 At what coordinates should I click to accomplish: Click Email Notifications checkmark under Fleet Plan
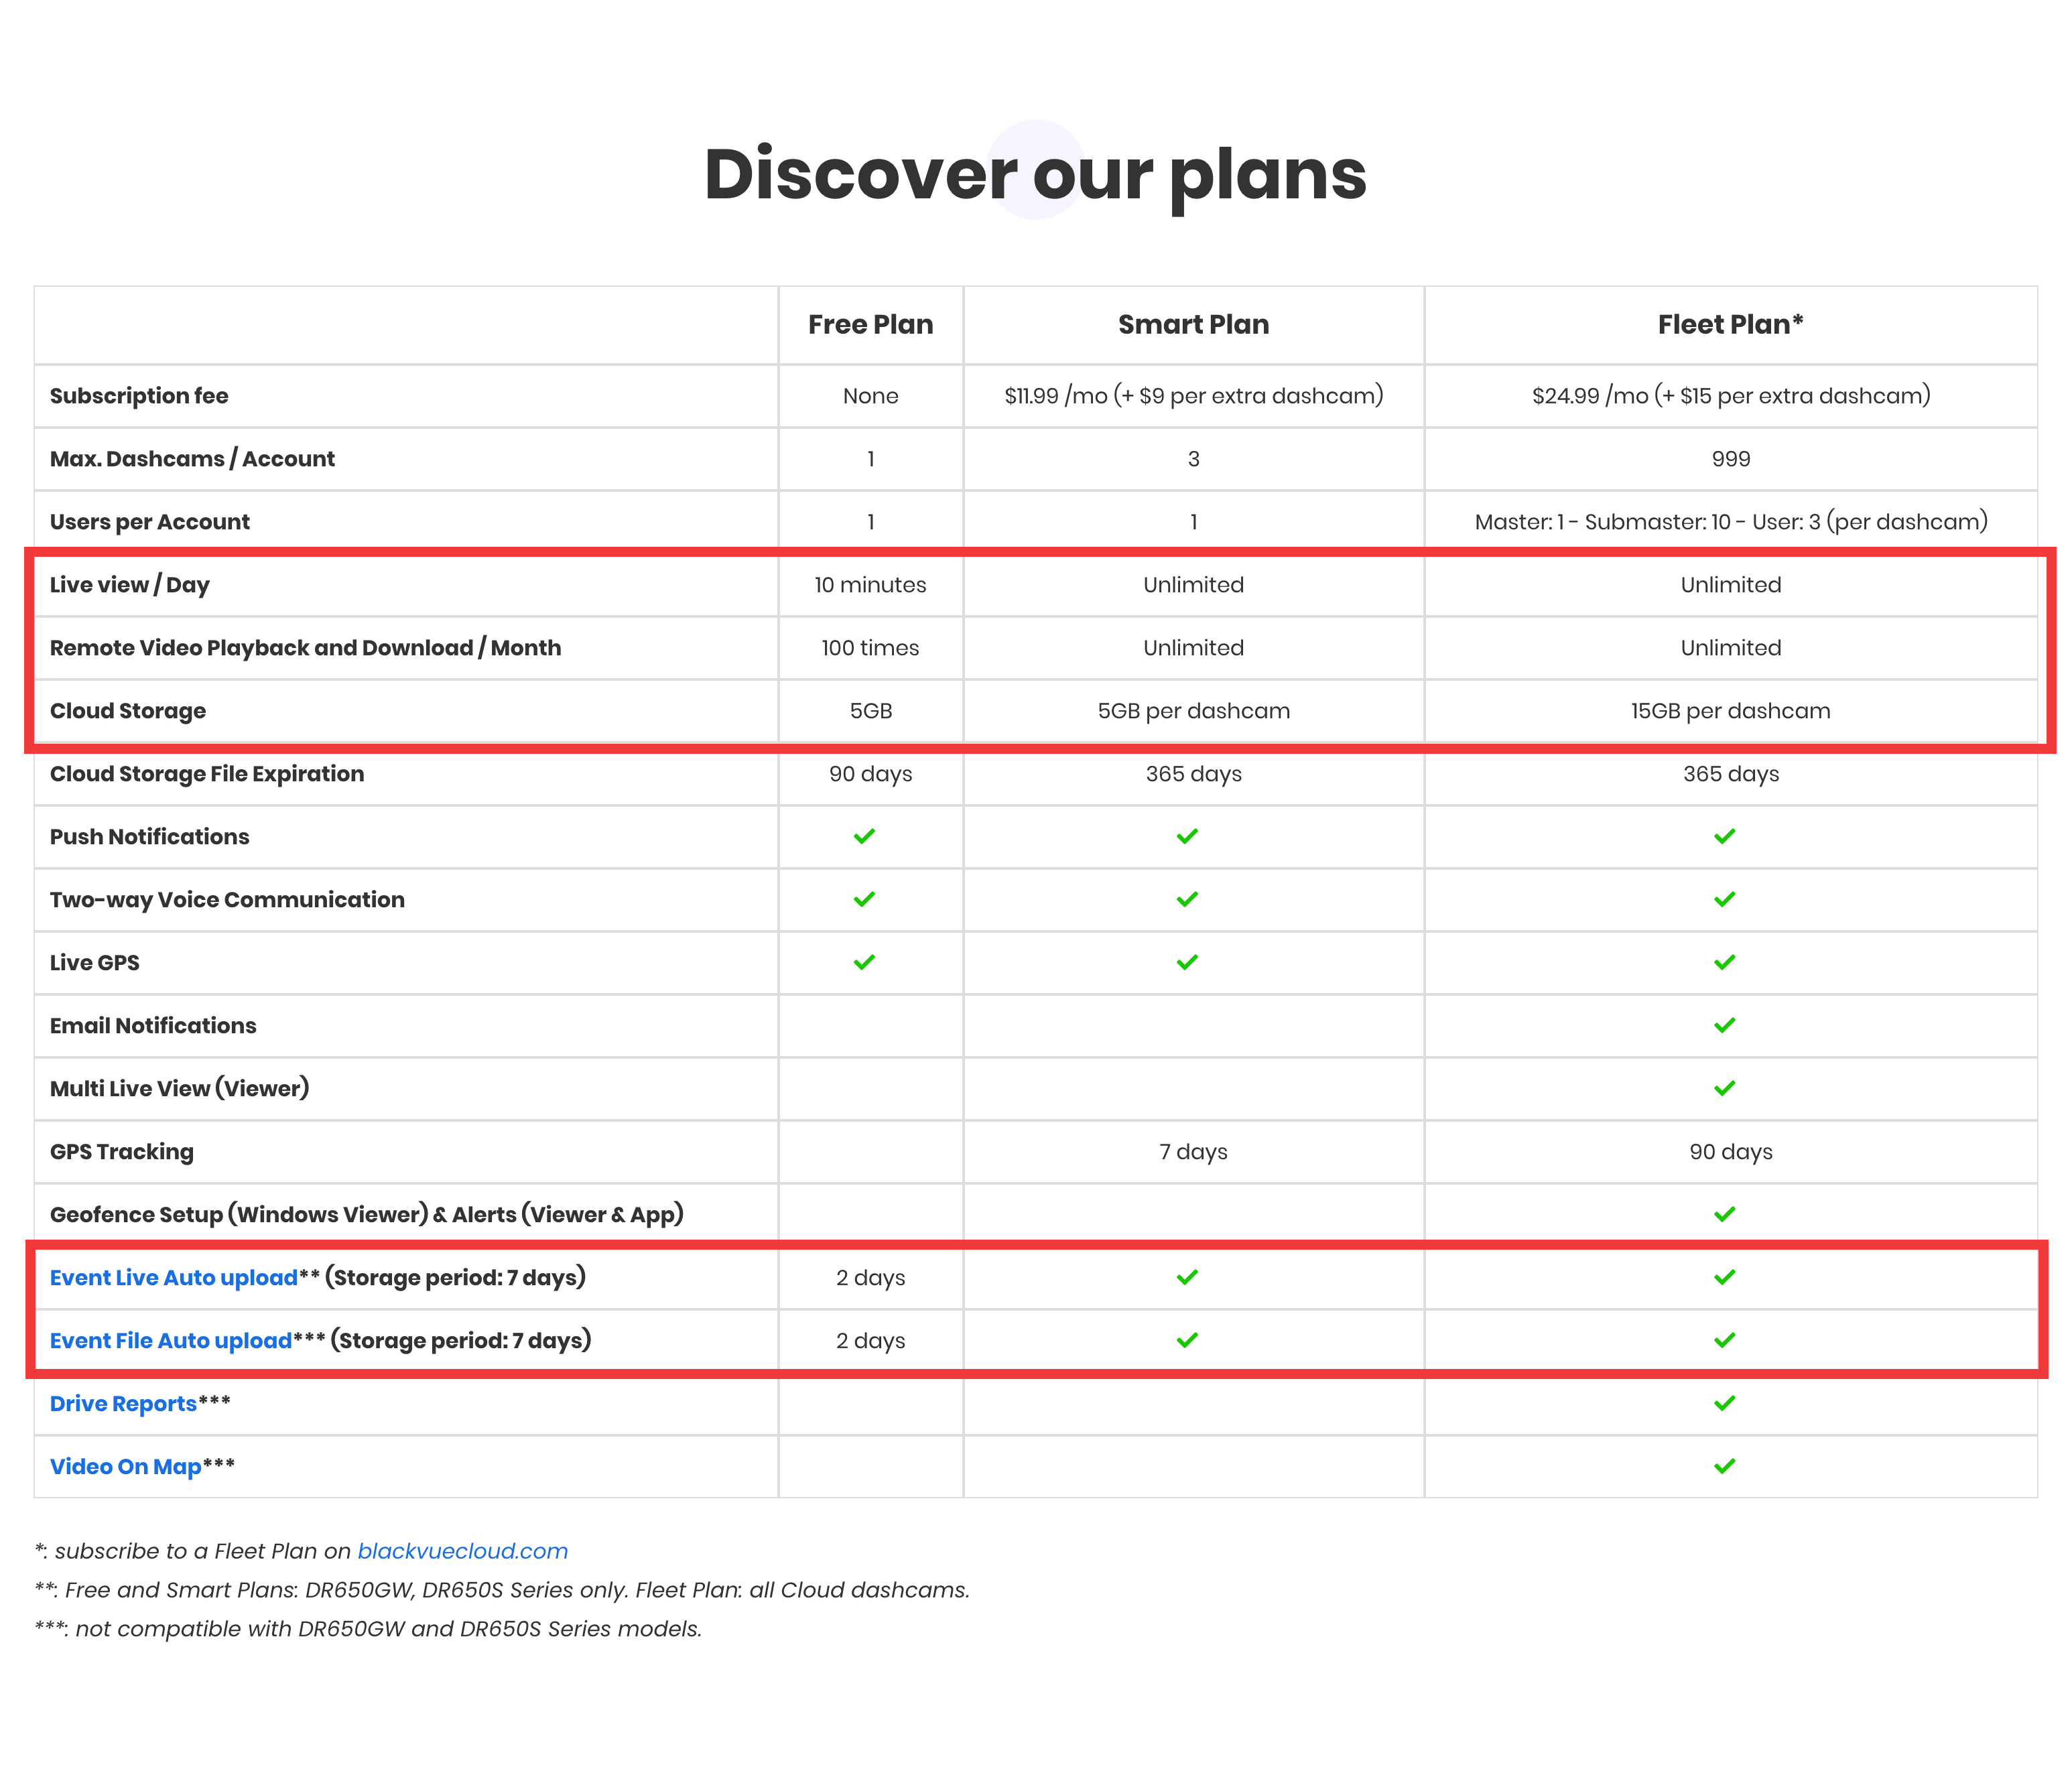(x=1725, y=1025)
